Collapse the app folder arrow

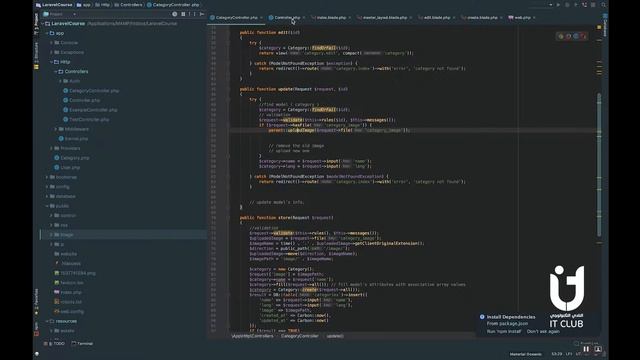(47, 33)
